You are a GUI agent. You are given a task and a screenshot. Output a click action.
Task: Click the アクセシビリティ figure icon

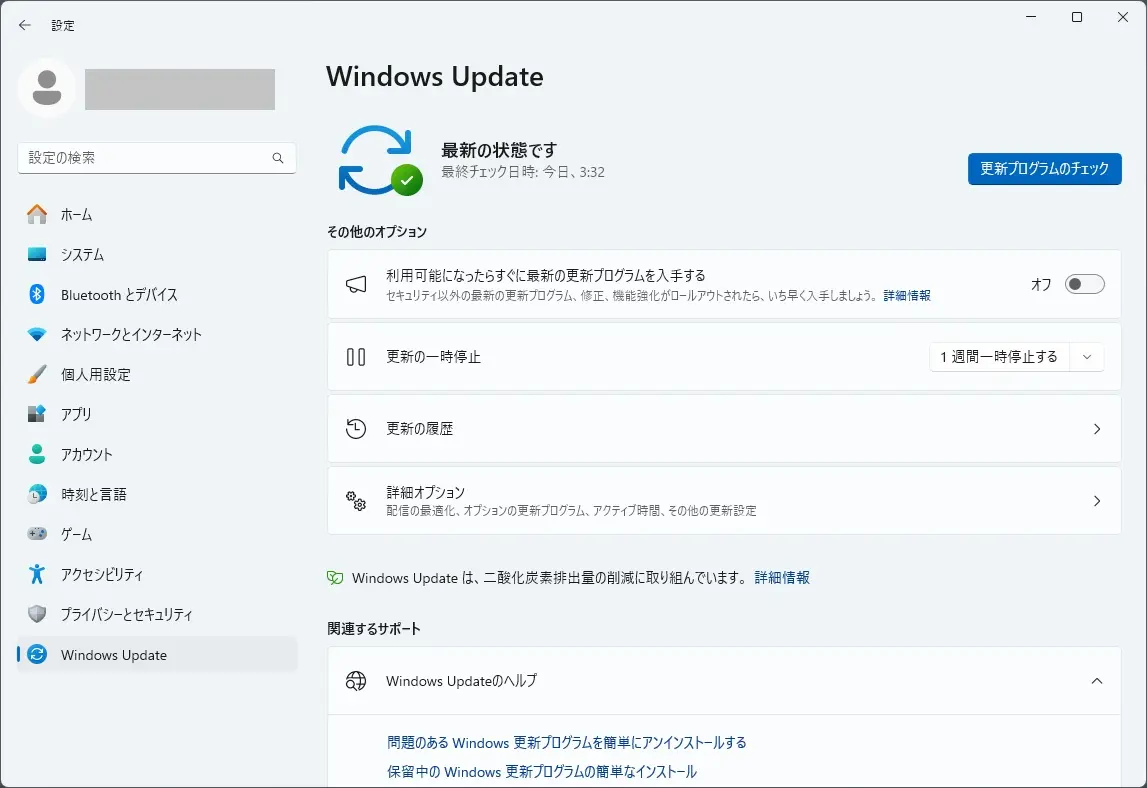click(x=37, y=574)
